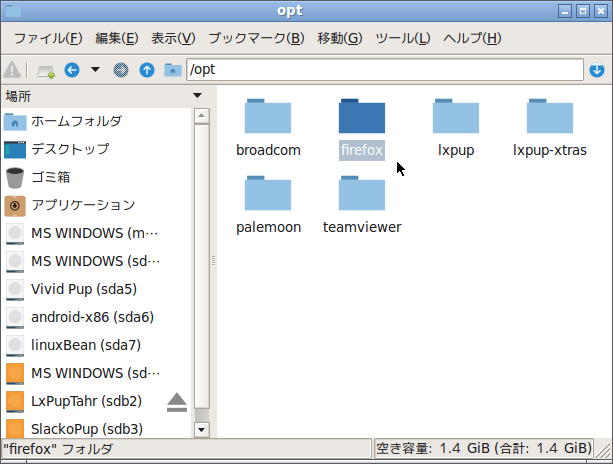This screenshot has height=464, width=613.
Task: Eject LxPupTahr (sdb2) with eject icon
Action: point(177,402)
